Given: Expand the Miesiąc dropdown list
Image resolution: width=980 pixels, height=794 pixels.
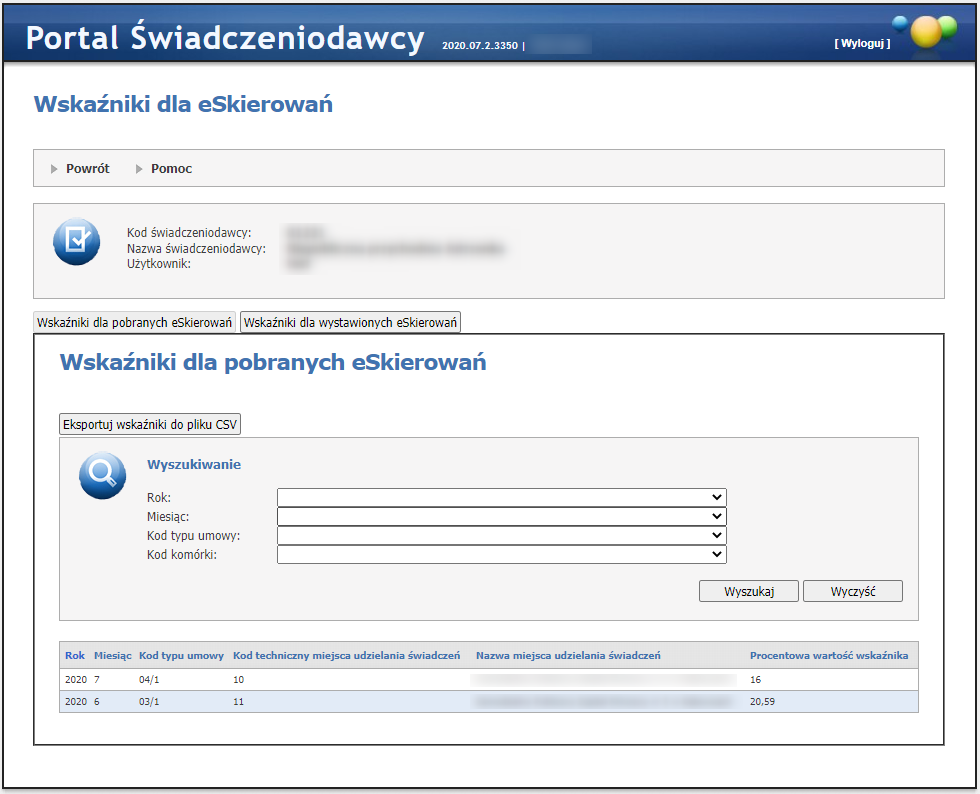Looking at the screenshot, I should [x=501, y=516].
